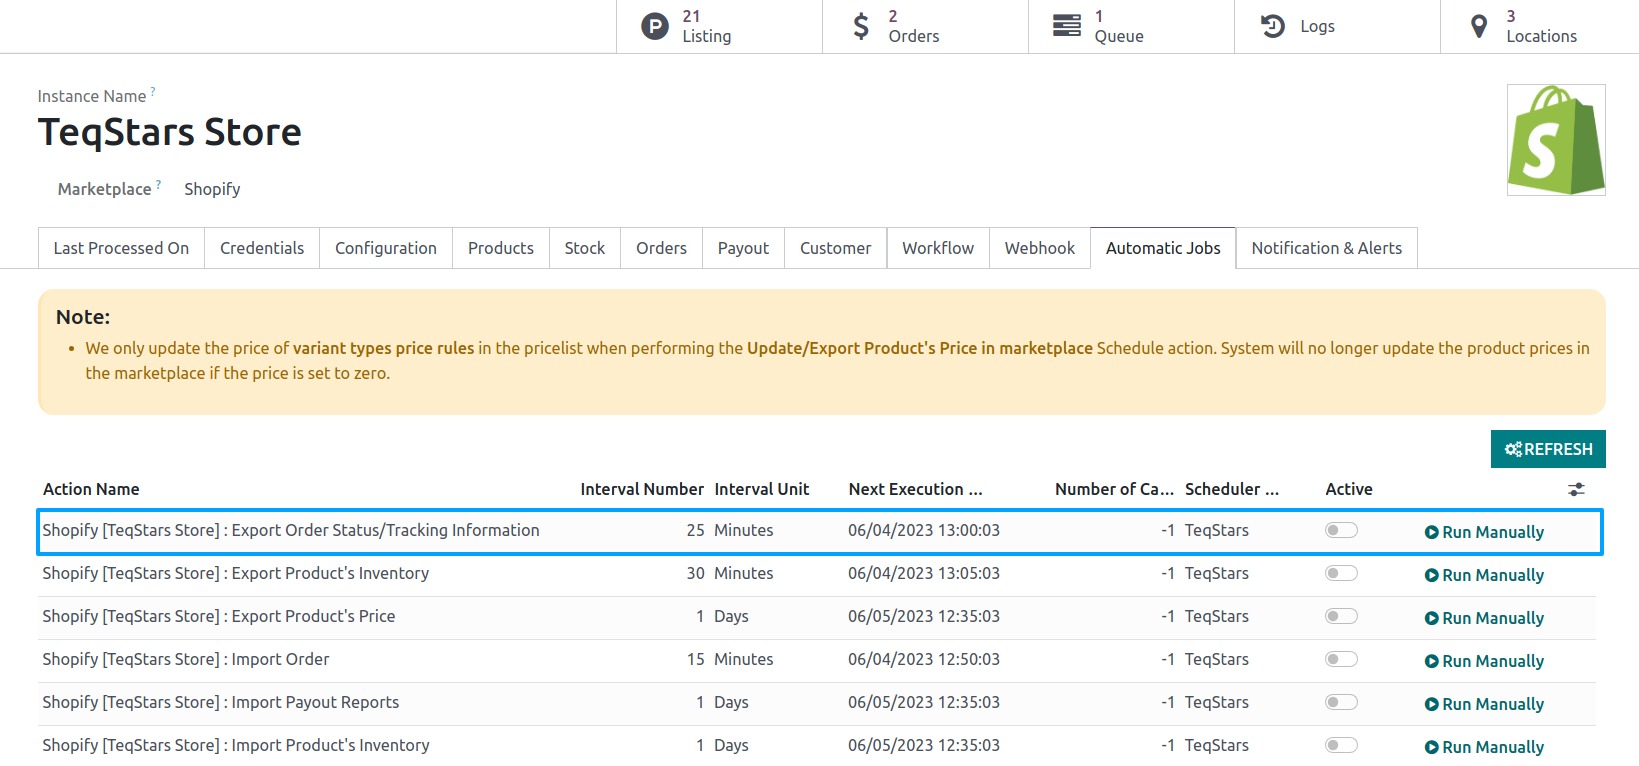Click Marketplace help question mark

point(159,185)
